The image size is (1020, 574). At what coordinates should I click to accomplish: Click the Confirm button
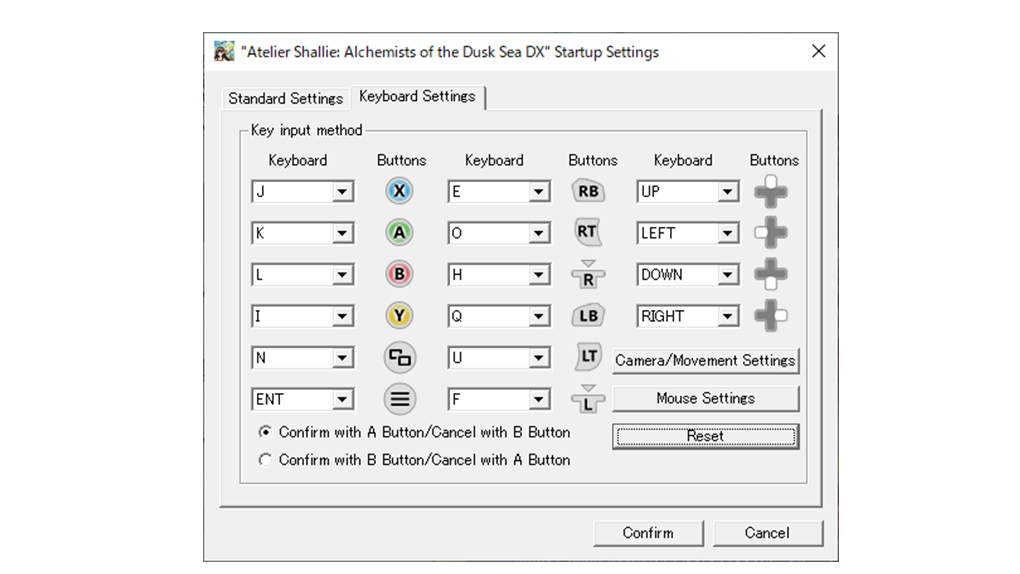tap(649, 533)
